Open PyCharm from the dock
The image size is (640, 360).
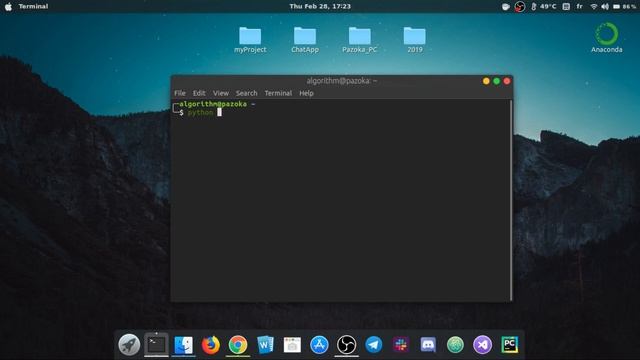click(509, 345)
